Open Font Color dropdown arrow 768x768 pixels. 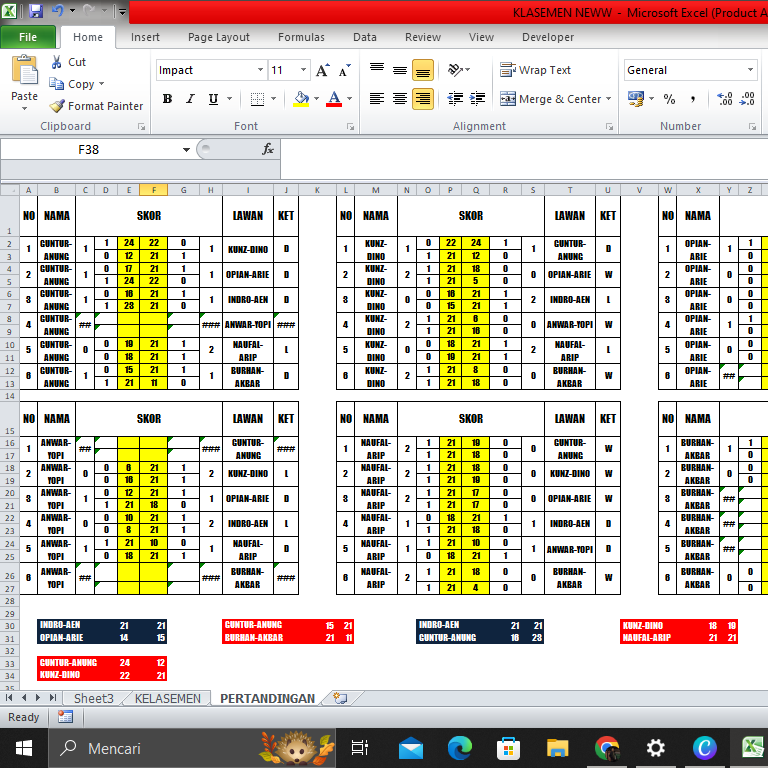pyautogui.click(x=349, y=99)
